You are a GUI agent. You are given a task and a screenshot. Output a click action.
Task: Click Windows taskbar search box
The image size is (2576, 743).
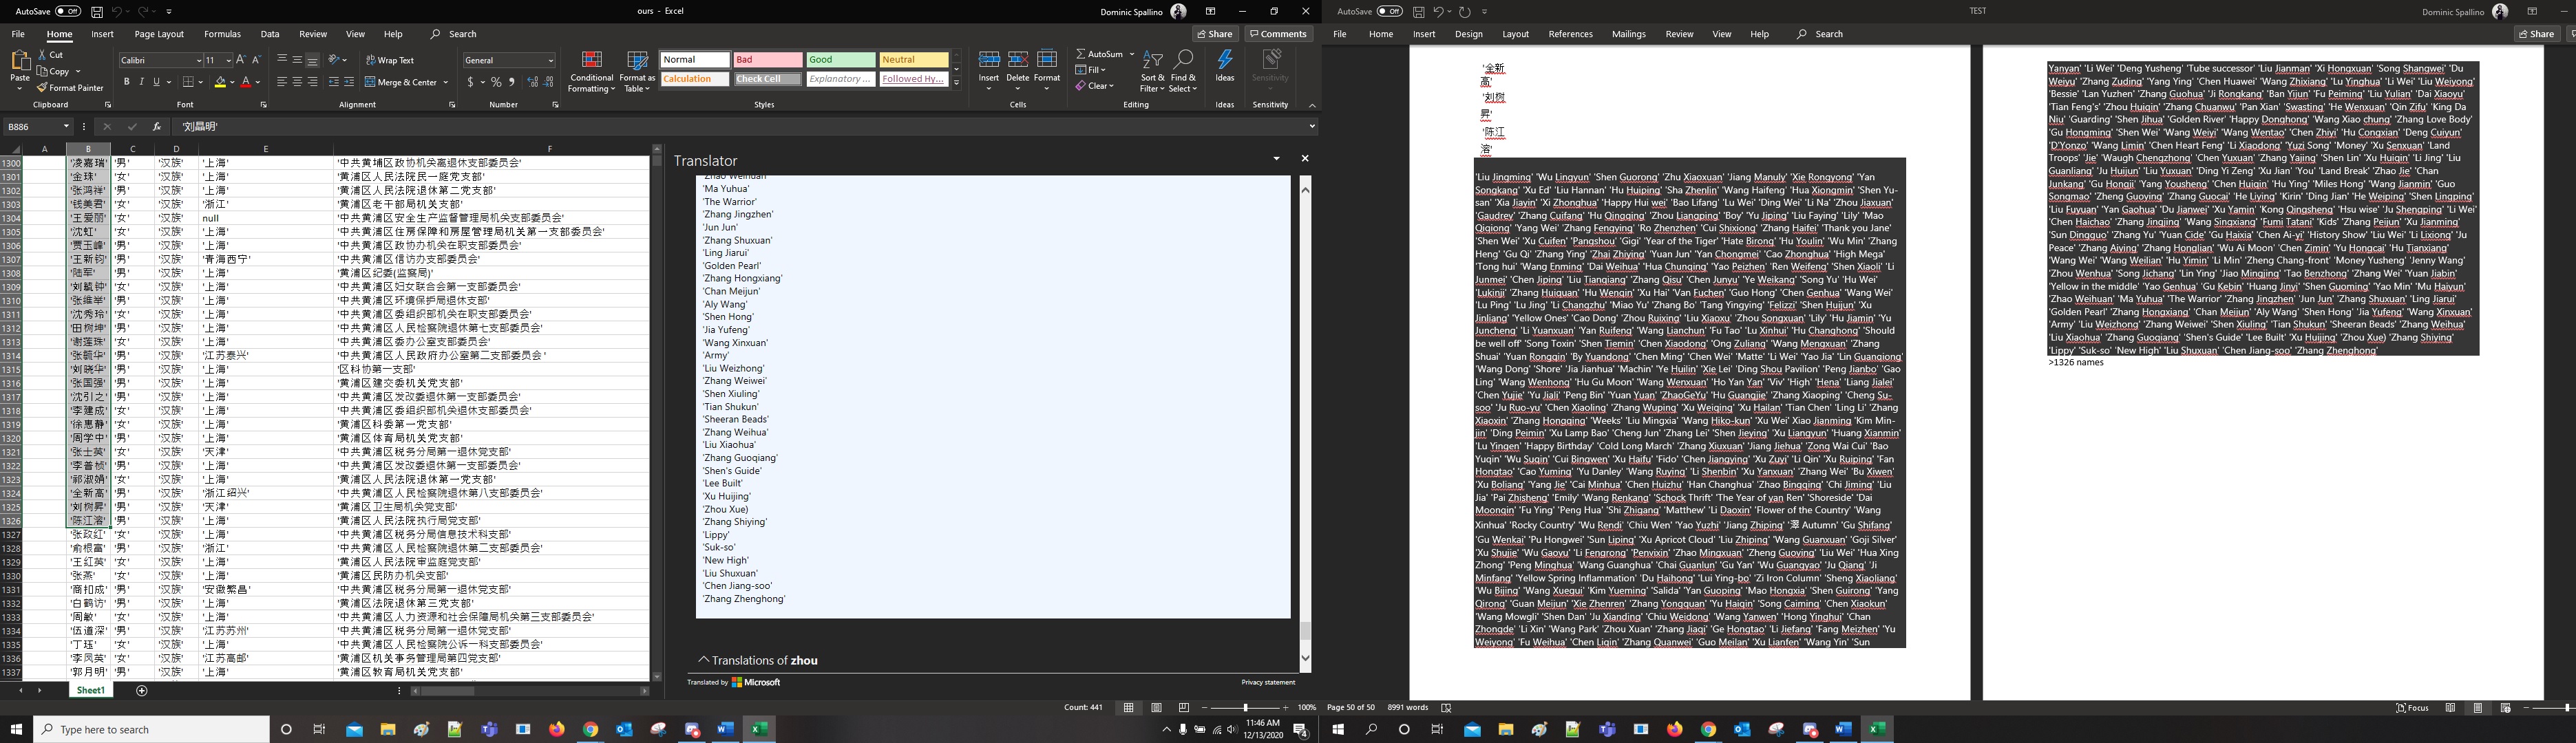(151, 729)
